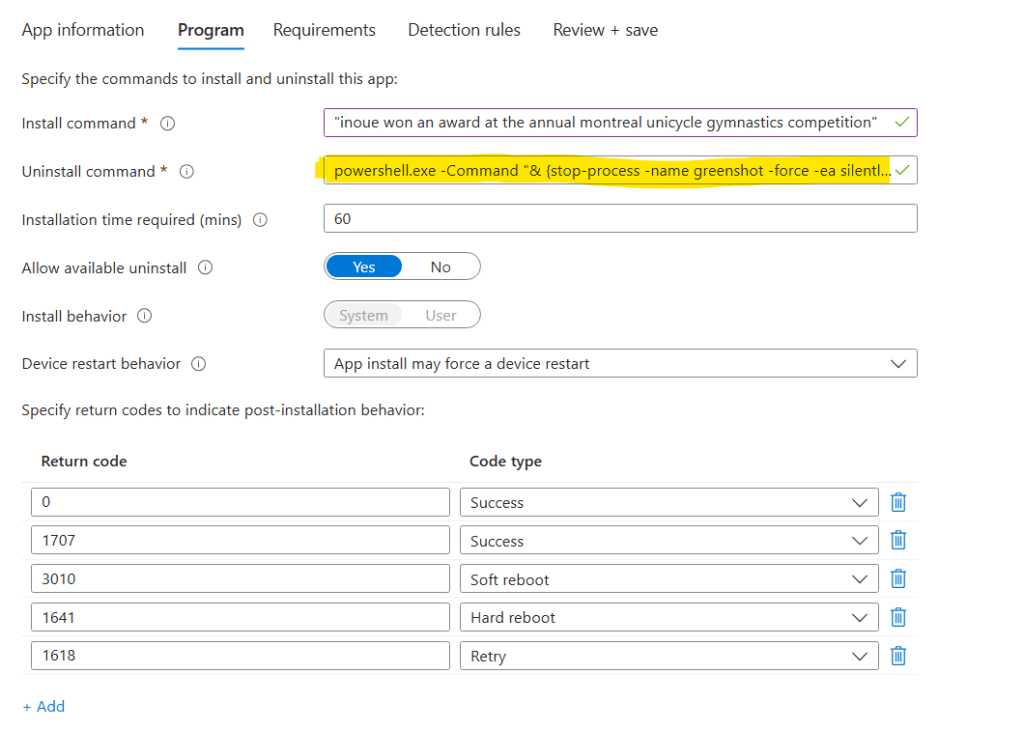The width and height of the screenshot is (1024, 730).
Task: Keep Allow available uninstall on Yes
Action: (363, 266)
